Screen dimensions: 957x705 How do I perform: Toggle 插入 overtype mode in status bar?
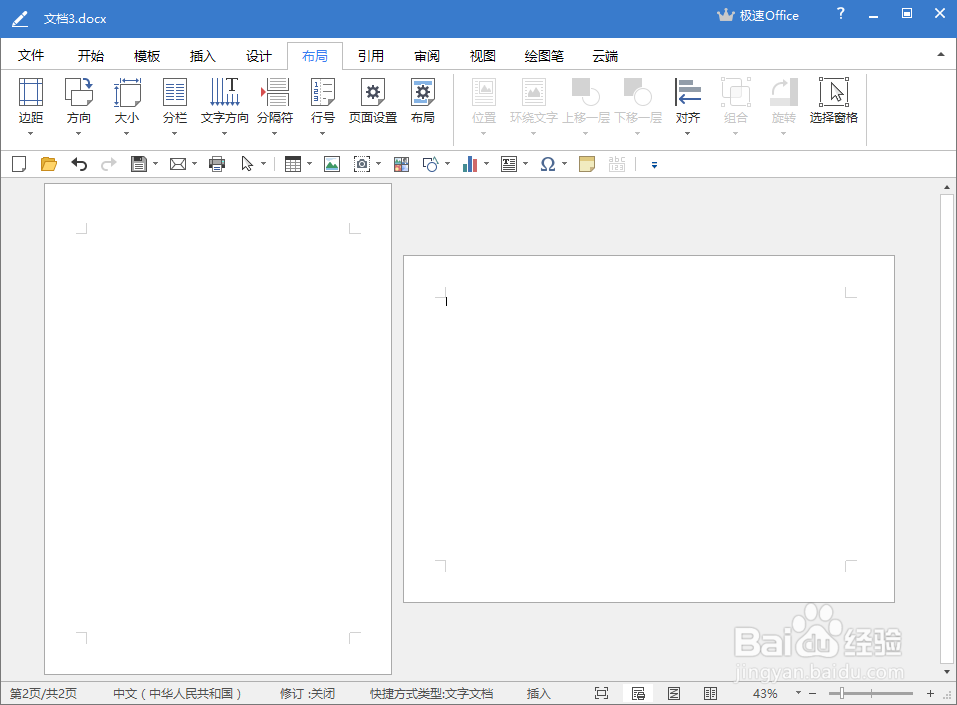tap(538, 693)
